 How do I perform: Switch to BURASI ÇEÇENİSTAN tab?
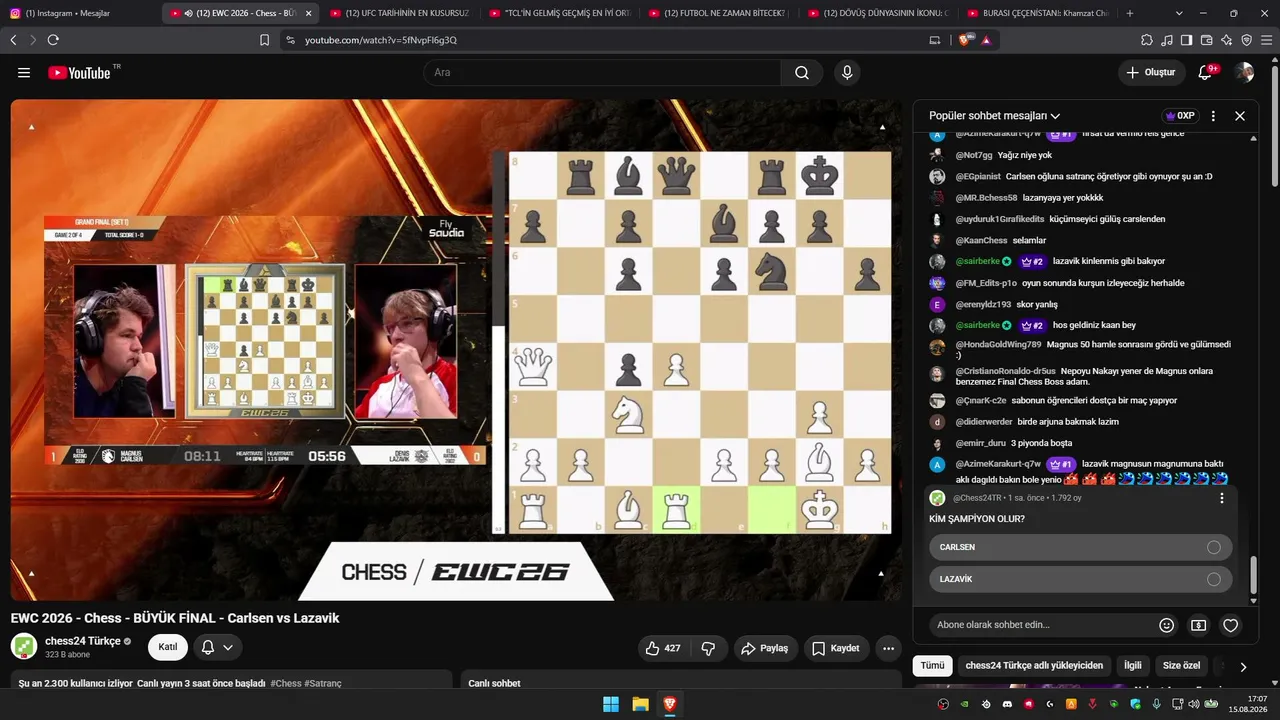click(x=1037, y=13)
